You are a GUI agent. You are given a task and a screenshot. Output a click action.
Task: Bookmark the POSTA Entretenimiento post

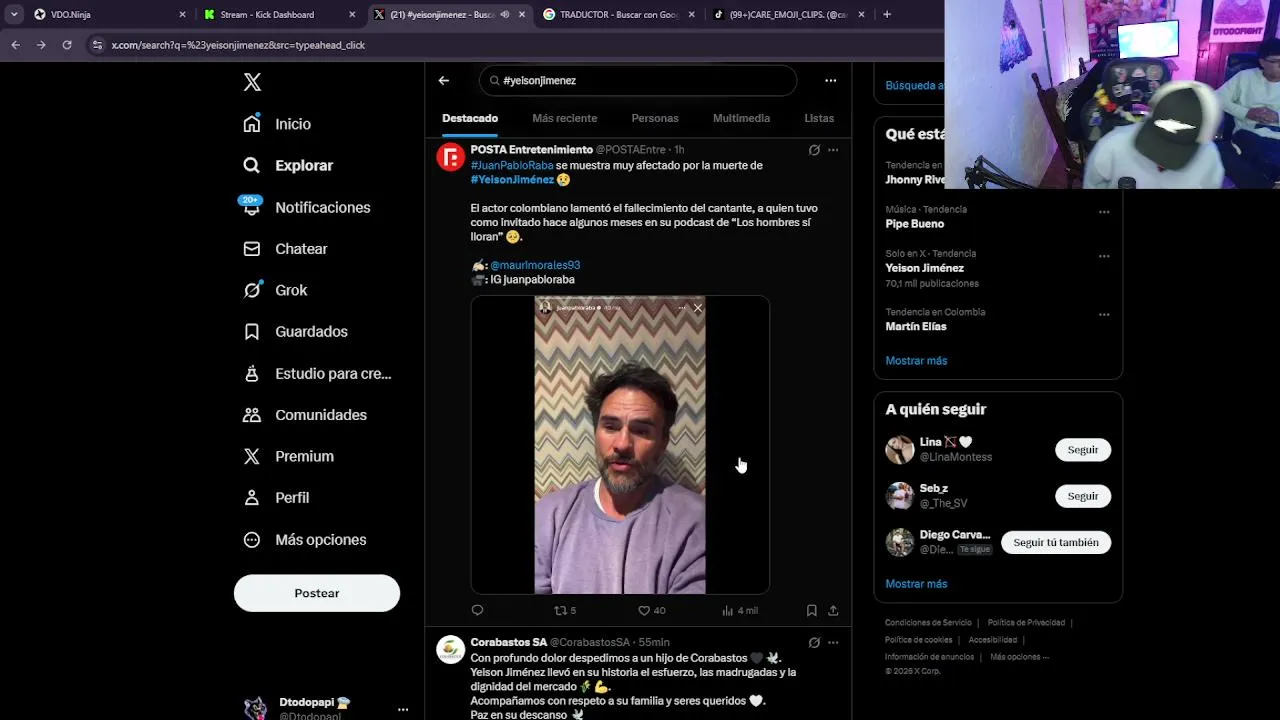[811, 610]
